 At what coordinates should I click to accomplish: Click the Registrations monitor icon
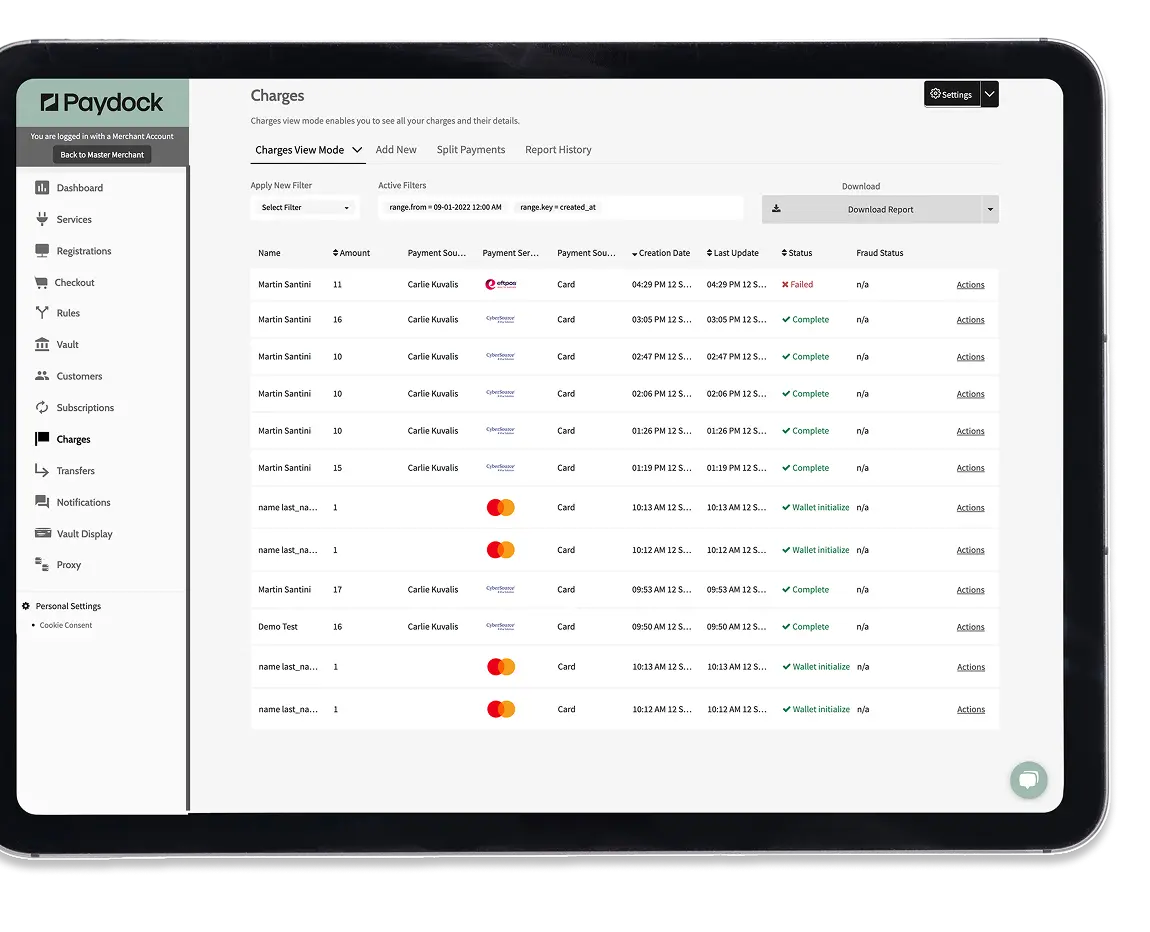pyautogui.click(x=42, y=251)
